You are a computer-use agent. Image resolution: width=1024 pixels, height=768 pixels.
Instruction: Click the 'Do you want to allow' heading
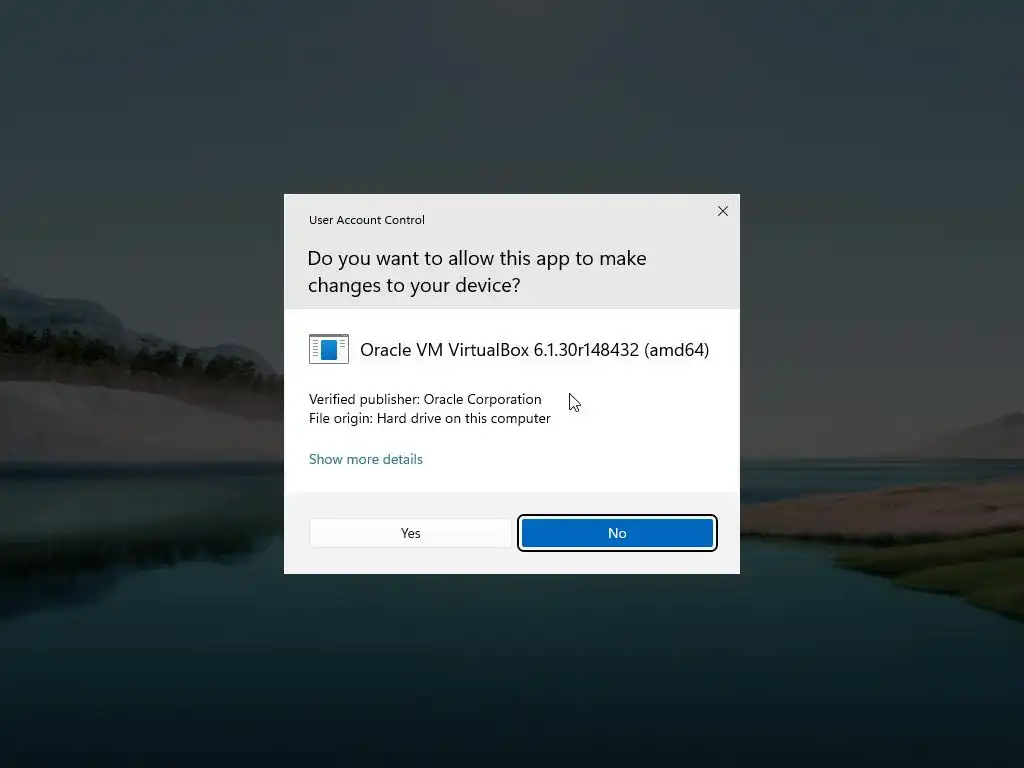pos(477,272)
